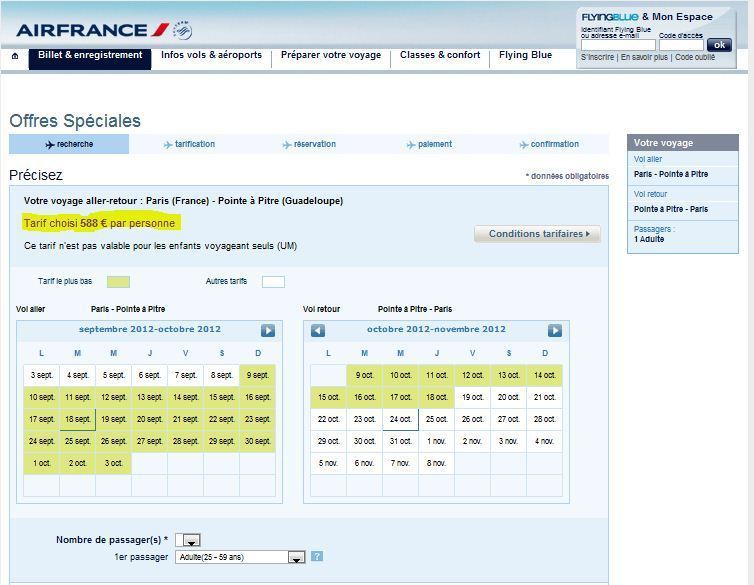
Task: Select the Classes & confort menu
Action: point(440,56)
